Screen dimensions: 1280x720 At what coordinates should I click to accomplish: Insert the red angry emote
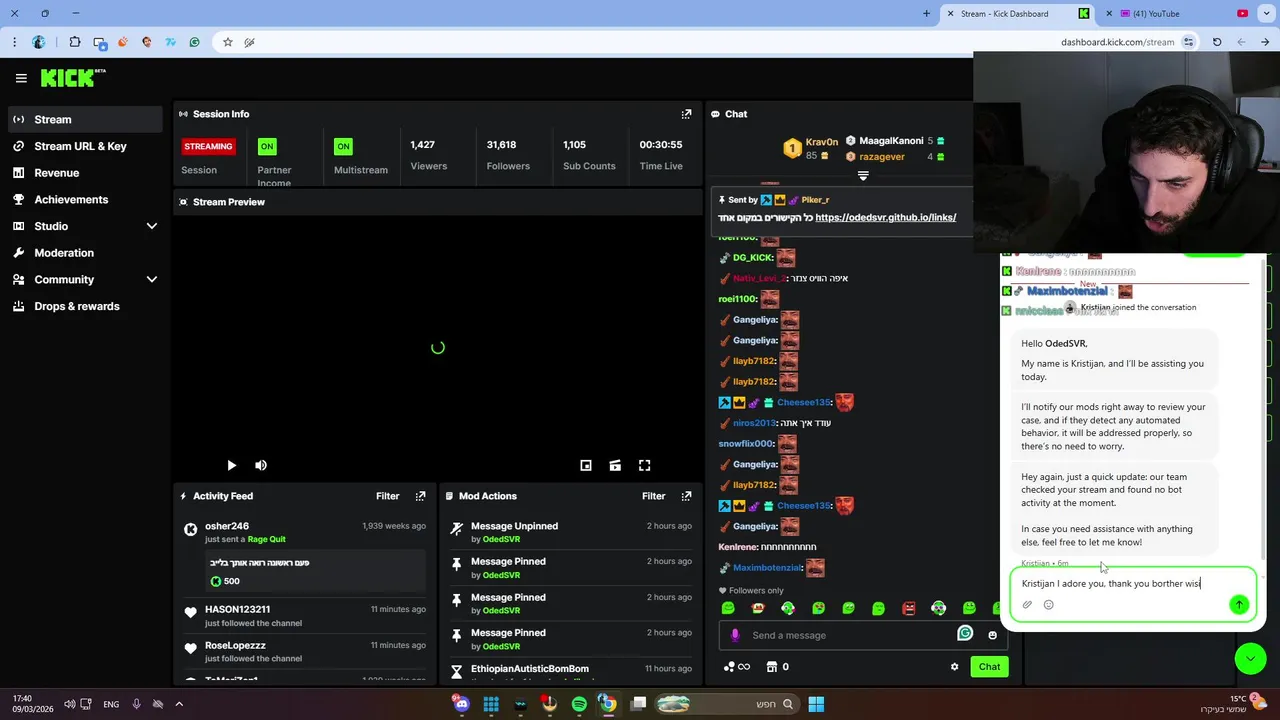pos(909,608)
